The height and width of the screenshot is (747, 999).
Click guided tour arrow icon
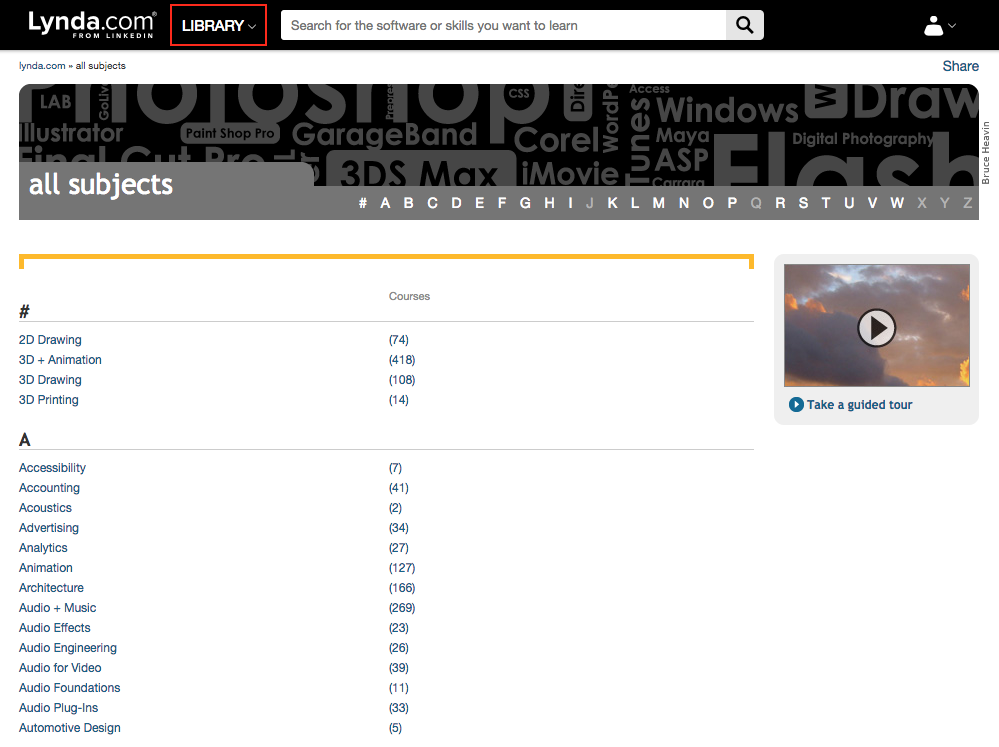coord(796,405)
